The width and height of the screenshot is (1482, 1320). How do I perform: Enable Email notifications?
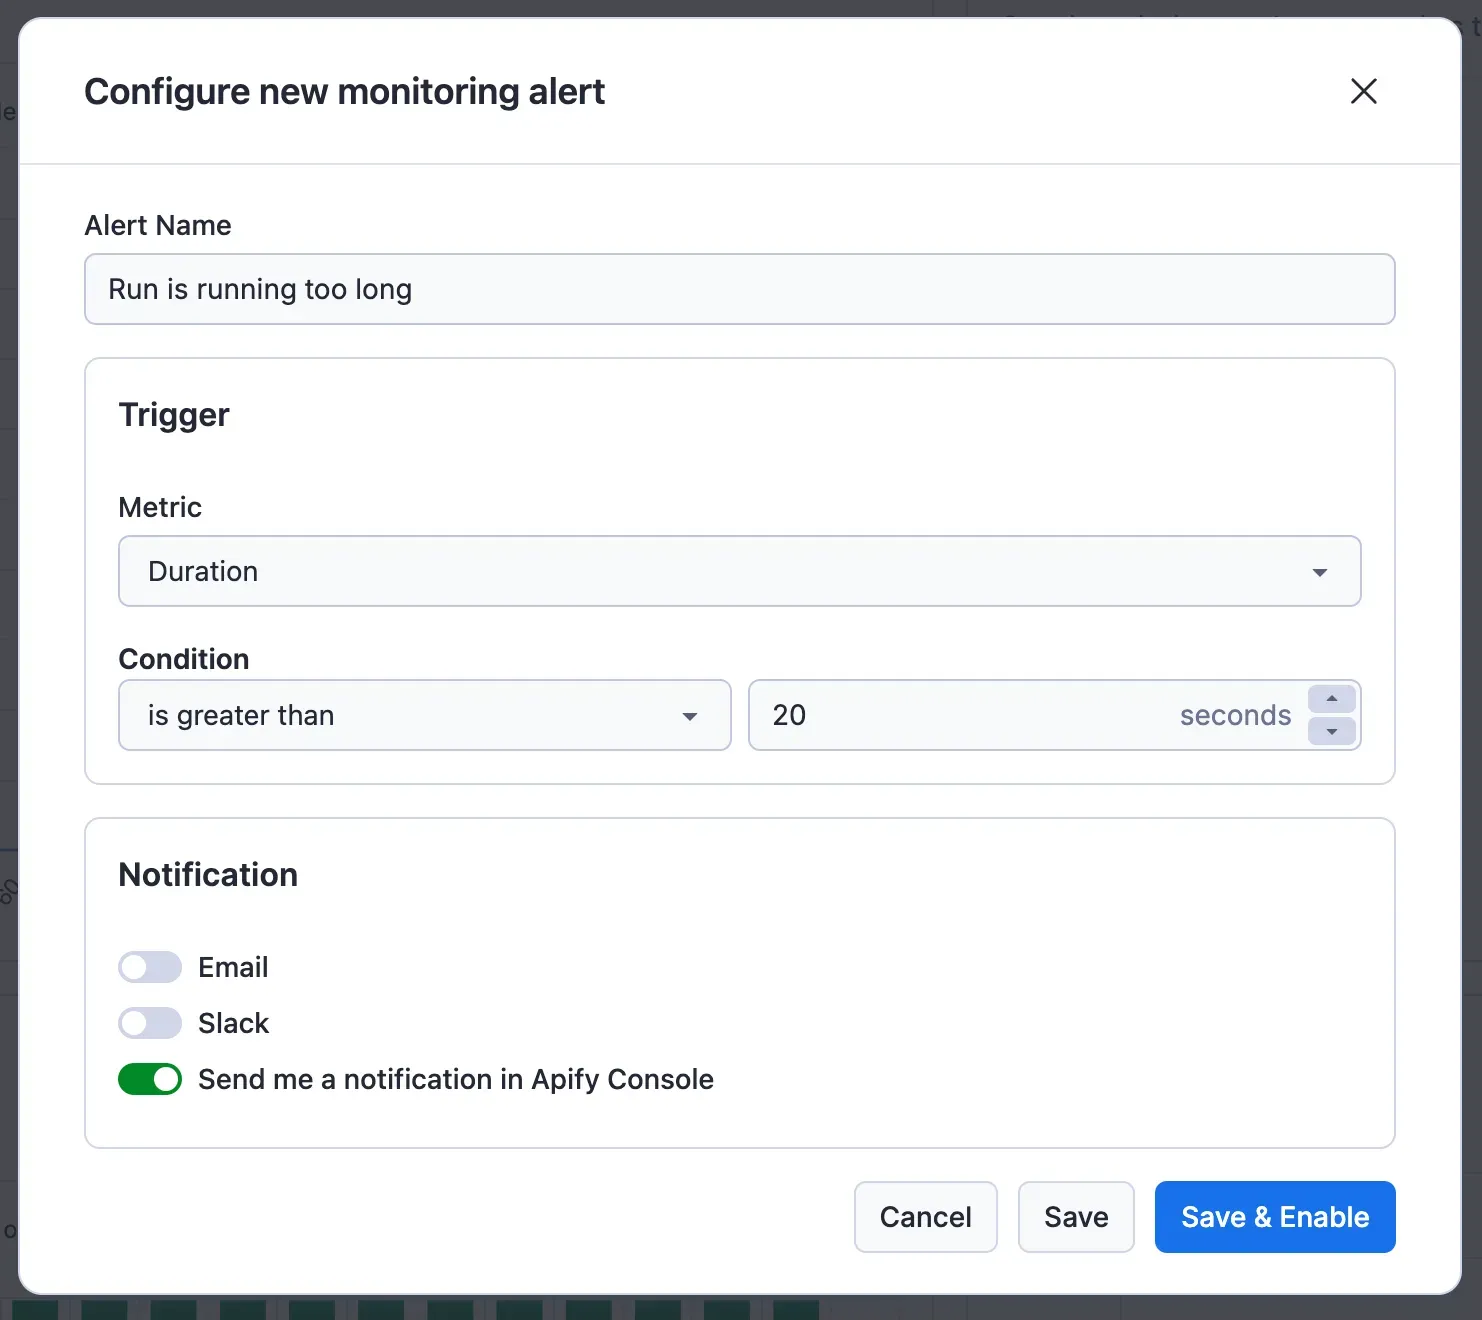click(x=150, y=967)
